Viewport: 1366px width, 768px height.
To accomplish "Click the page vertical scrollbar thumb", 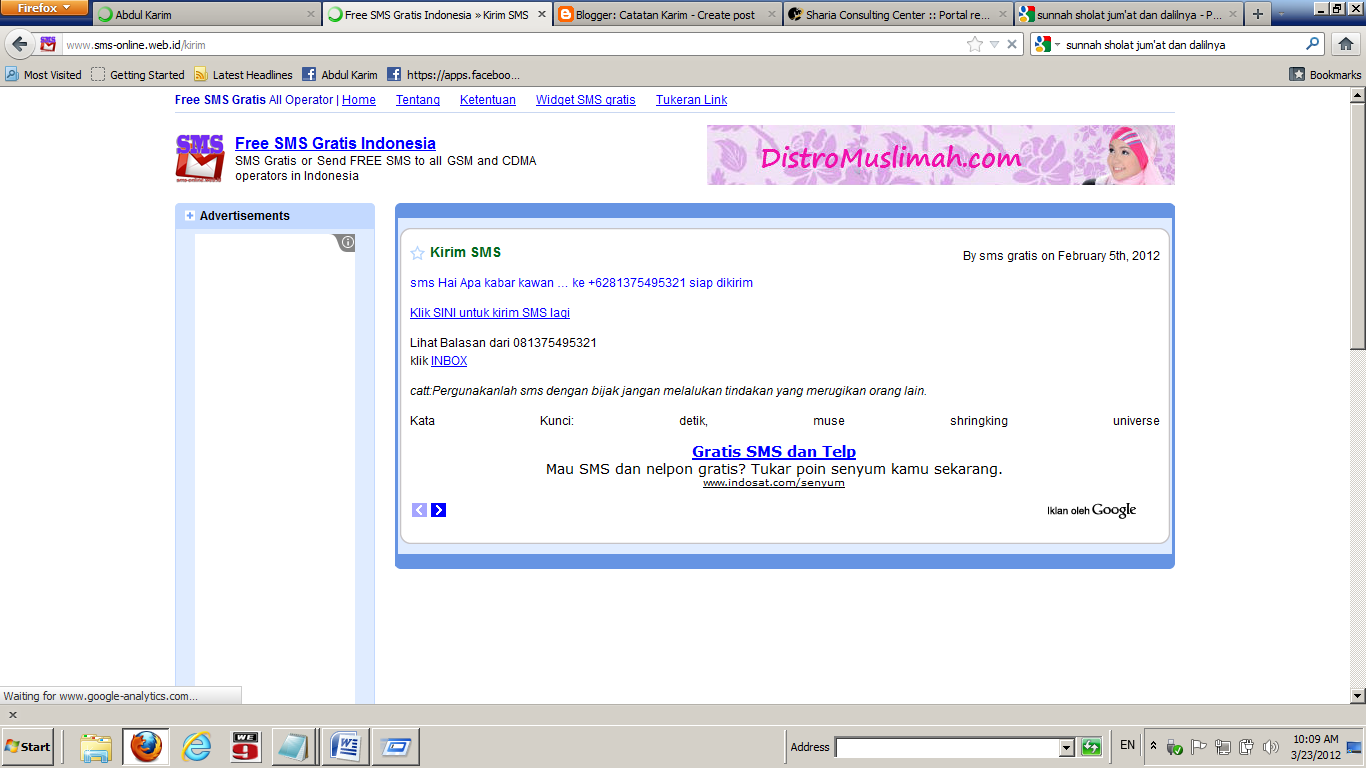I will coord(1357,227).
